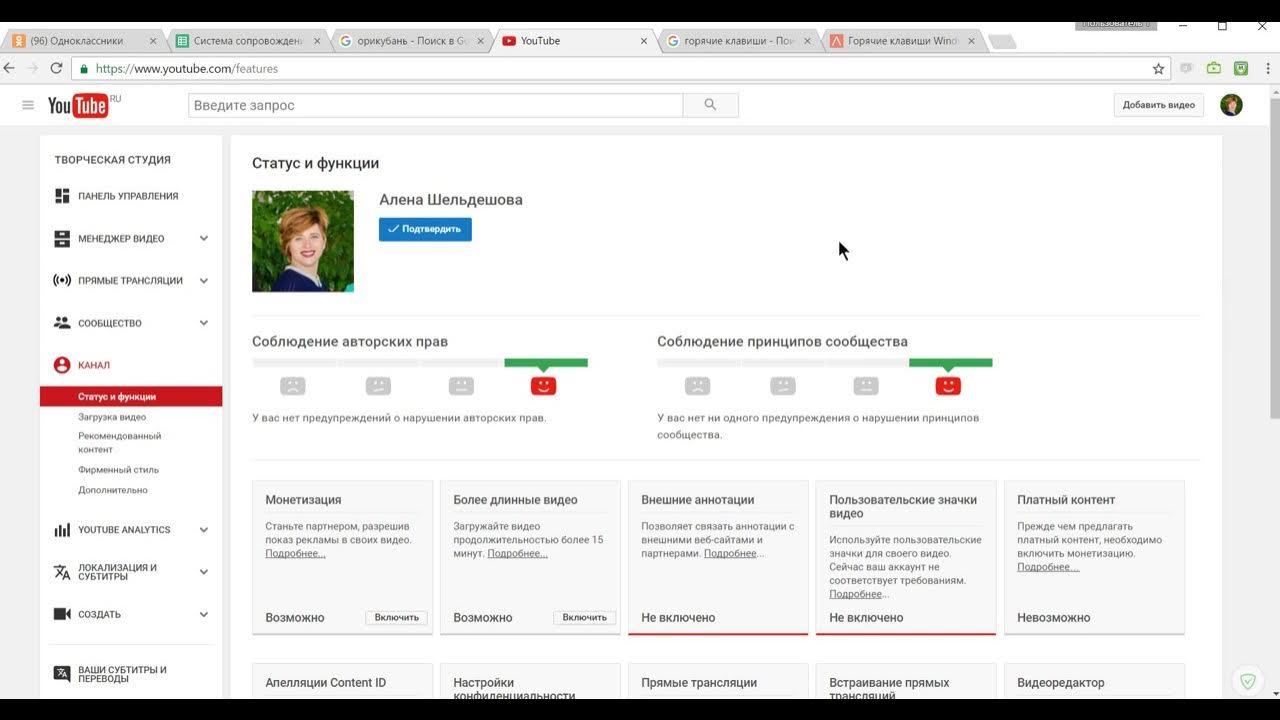This screenshot has width=1280, height=720.
Task: Click the first gray sad face under принципов сообщества
Action: 697,385
